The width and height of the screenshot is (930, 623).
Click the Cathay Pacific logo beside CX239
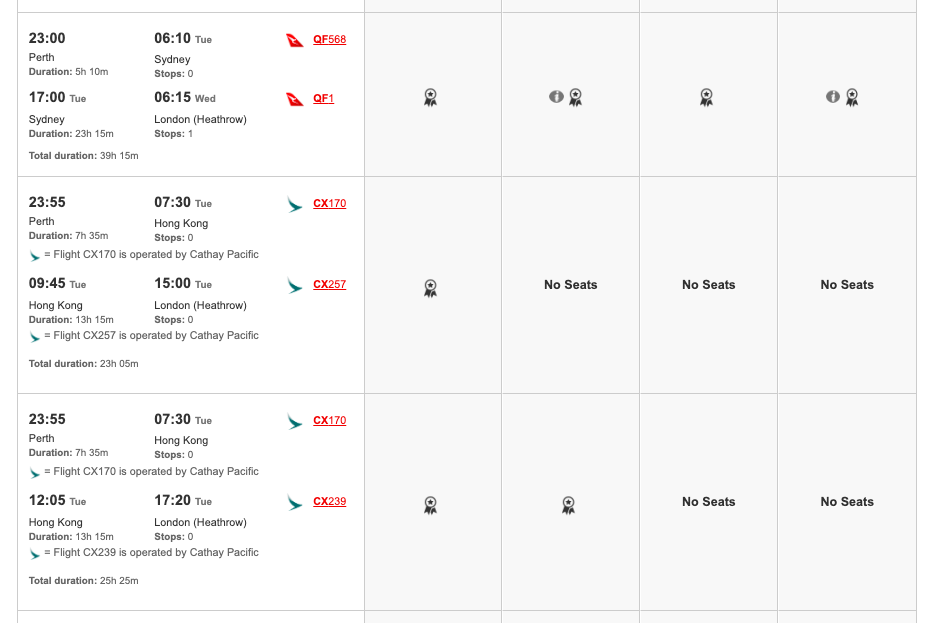pos(295,503)
